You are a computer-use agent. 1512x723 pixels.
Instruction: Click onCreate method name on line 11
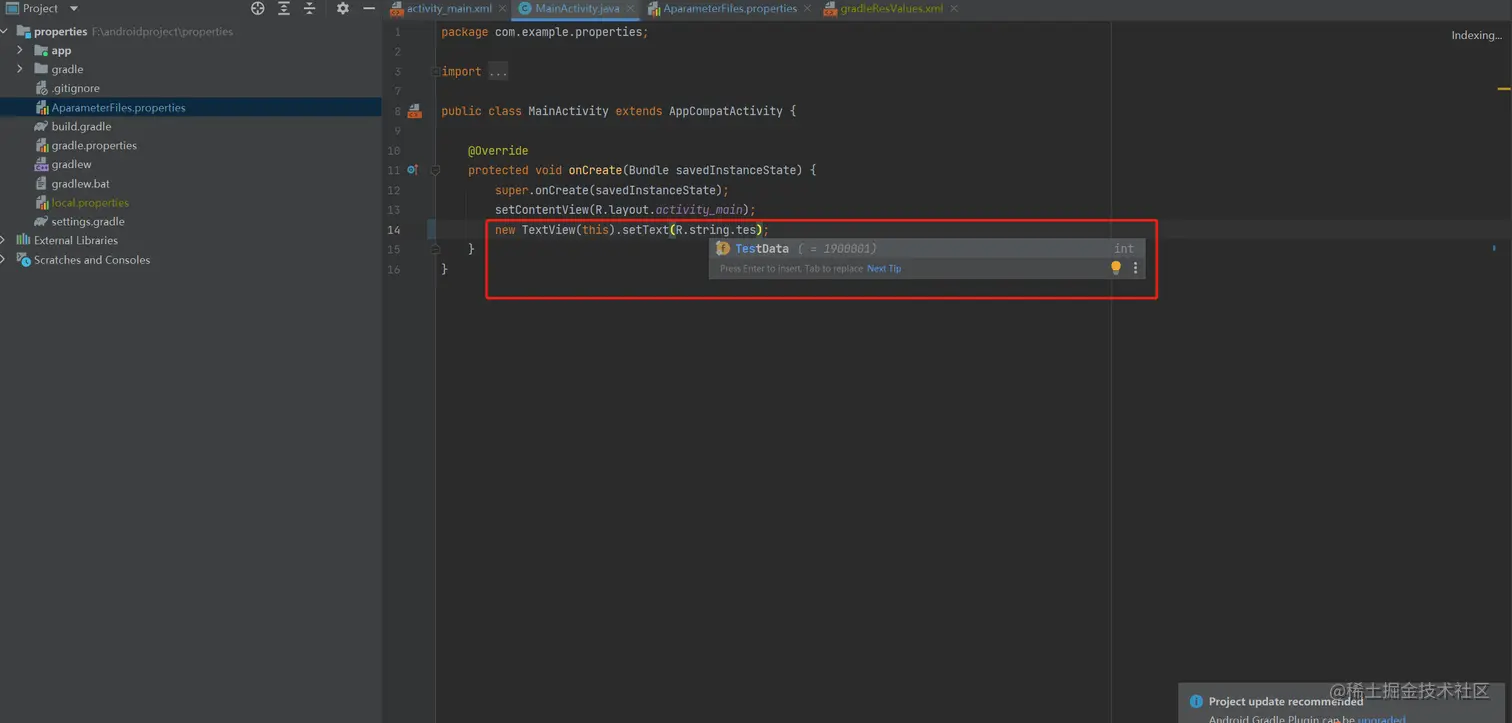(x=595, y=170)
